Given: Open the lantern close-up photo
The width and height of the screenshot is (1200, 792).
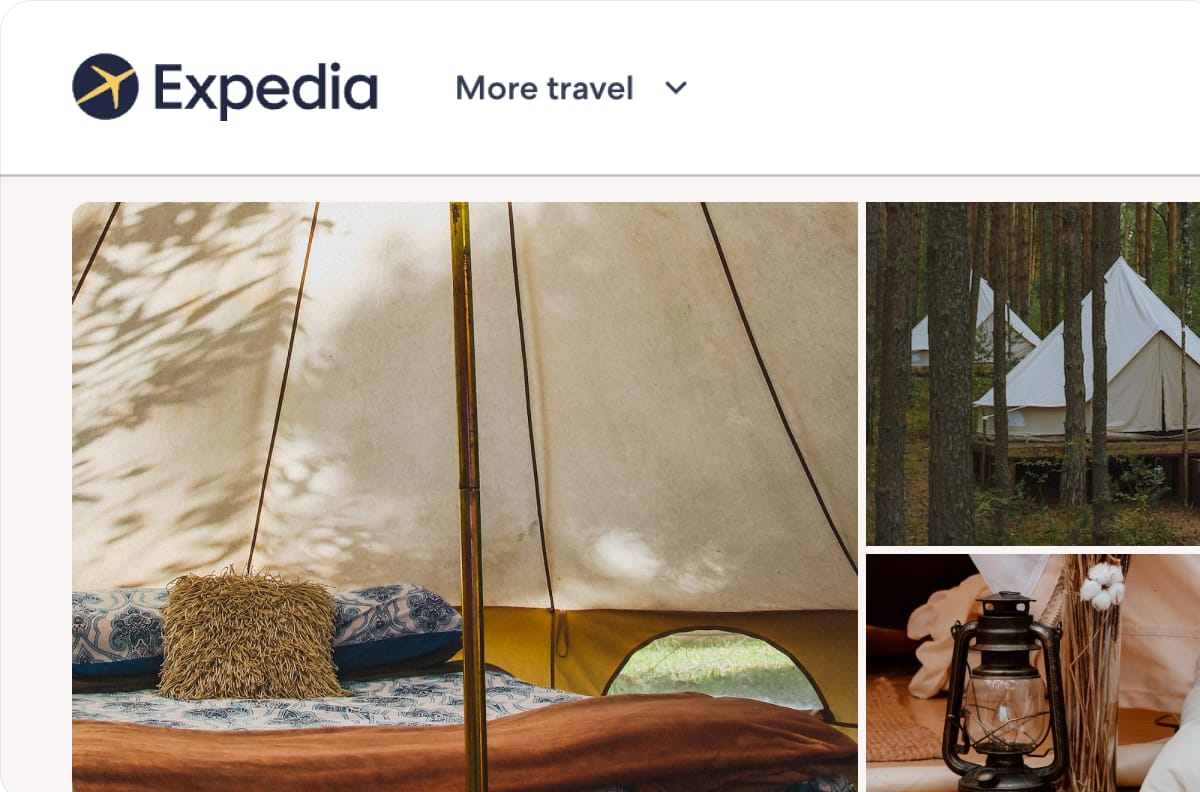Looking at the screenshot, I should (x=1033, y=673).
